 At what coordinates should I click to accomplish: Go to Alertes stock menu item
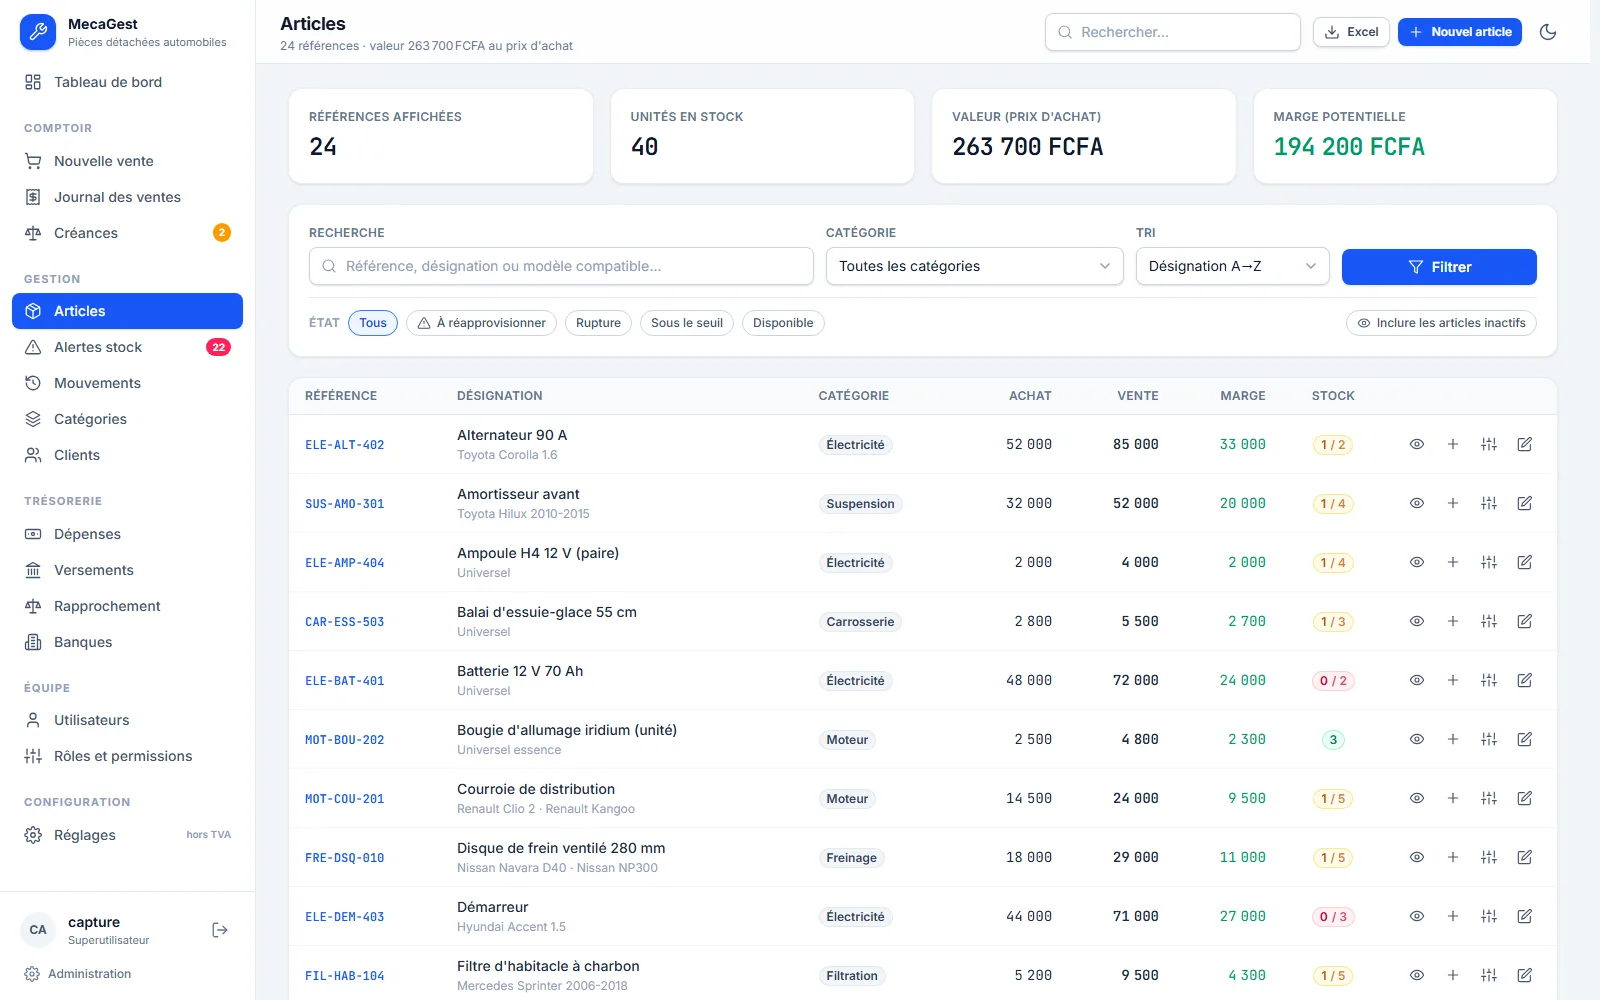(127, 347)
